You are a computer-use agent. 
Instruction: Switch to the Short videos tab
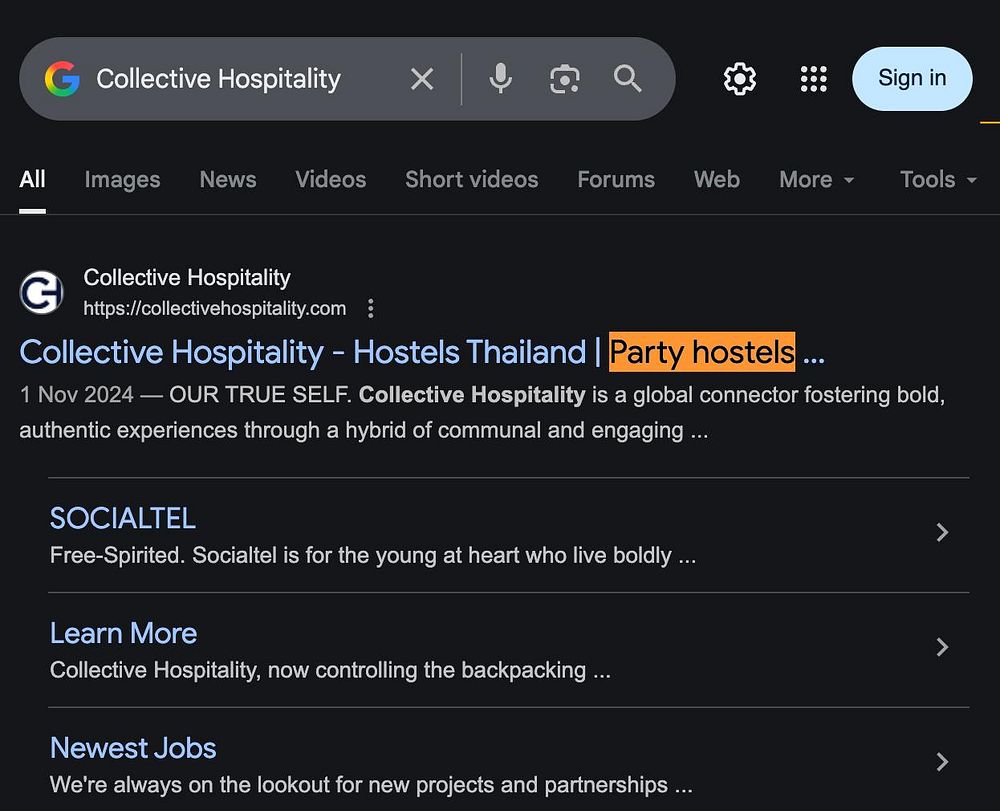tap(472, 180)
